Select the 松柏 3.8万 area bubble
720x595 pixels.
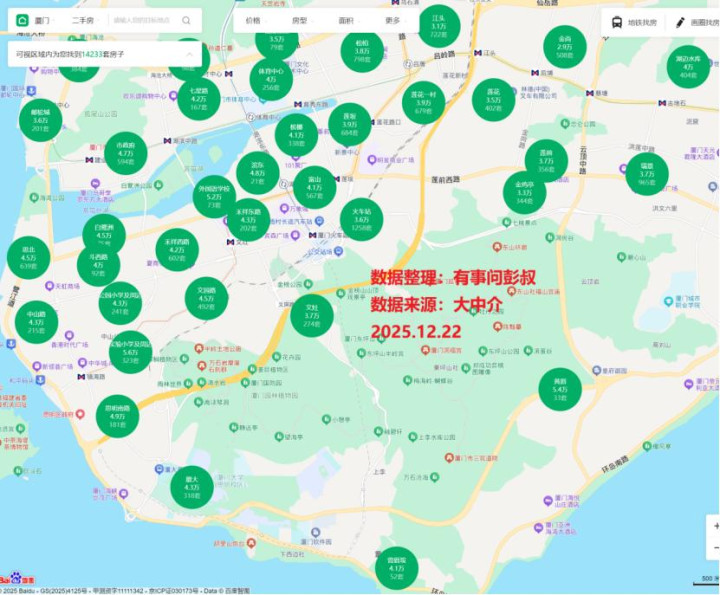click(x=362, y=51)
